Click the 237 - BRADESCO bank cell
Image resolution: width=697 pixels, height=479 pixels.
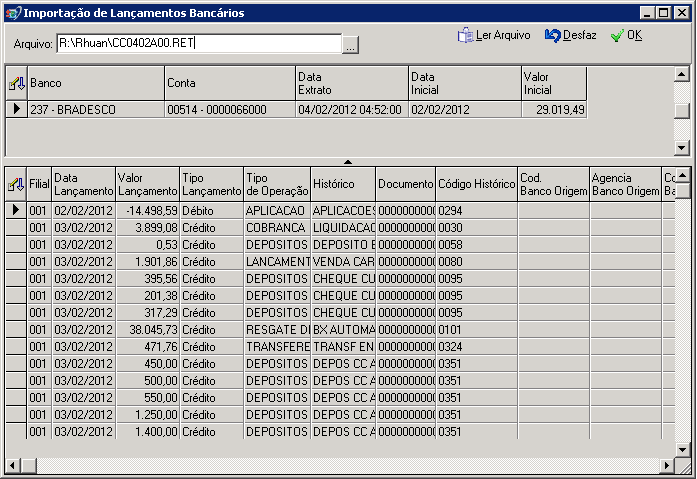pyautogui.click(x=96, y=109)
